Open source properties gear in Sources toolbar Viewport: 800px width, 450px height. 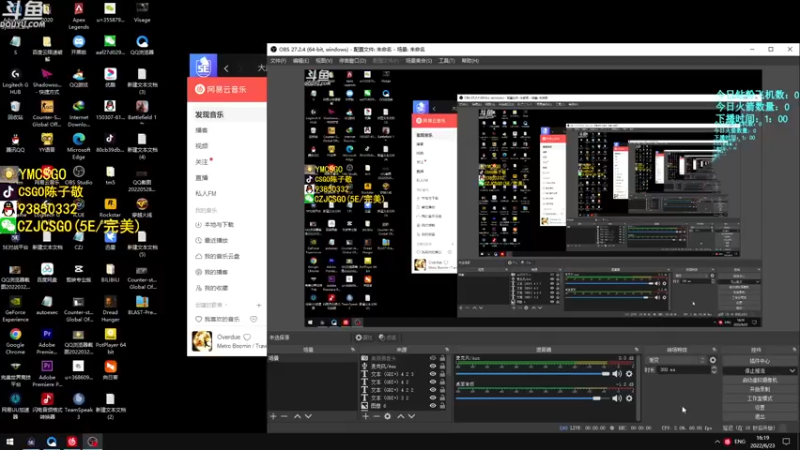click(388, 416)
